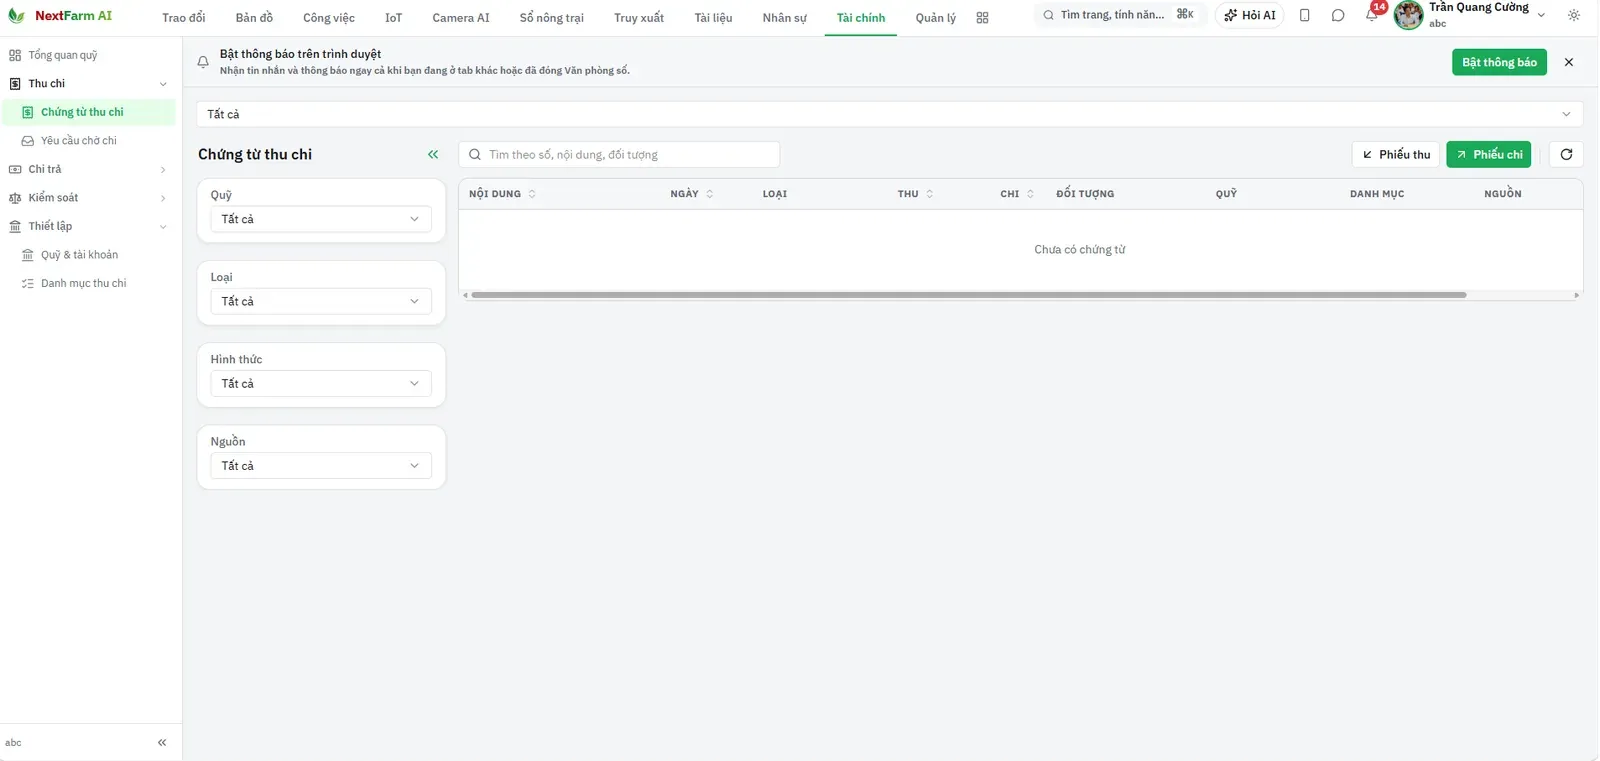This screenshot has height=761, width=1600.
Task: Open the Hình thức filter dropdown
Action: point(321,384)
